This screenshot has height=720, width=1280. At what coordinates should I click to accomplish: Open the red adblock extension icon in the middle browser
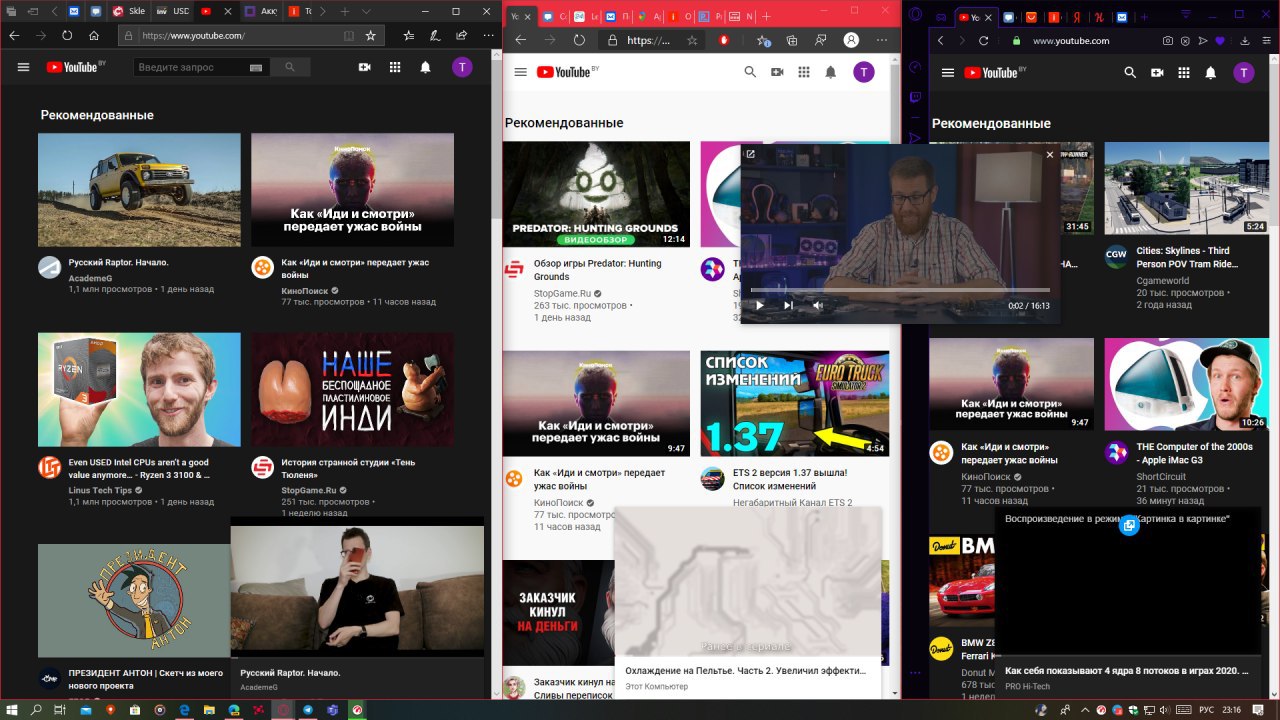pos(725,40)
